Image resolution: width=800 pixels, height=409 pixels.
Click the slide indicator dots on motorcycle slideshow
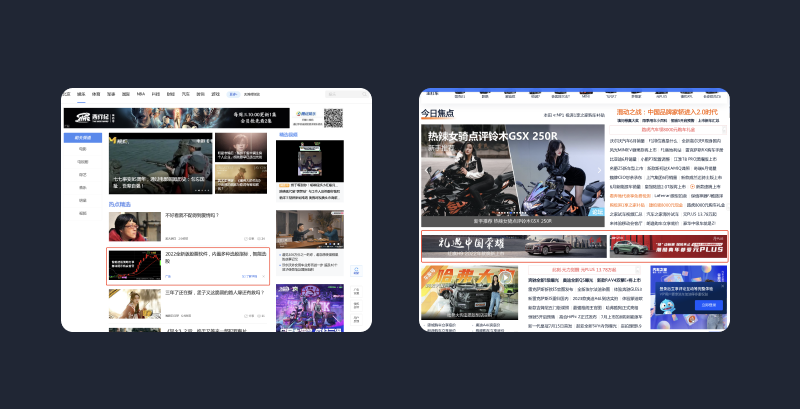(512, 213)
